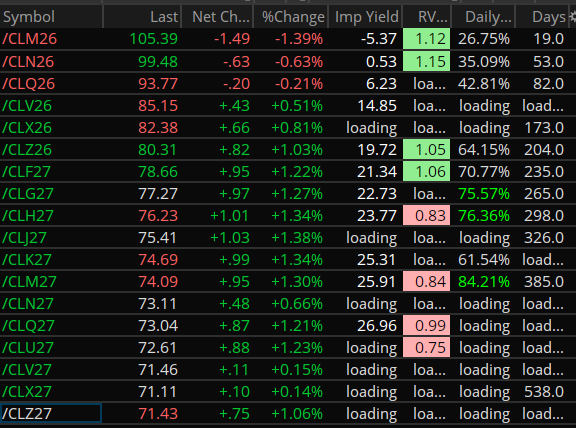This screenshot has width=576, height=428.
Task: Select the /CLV27 symbol
Action: pos(27,370)
